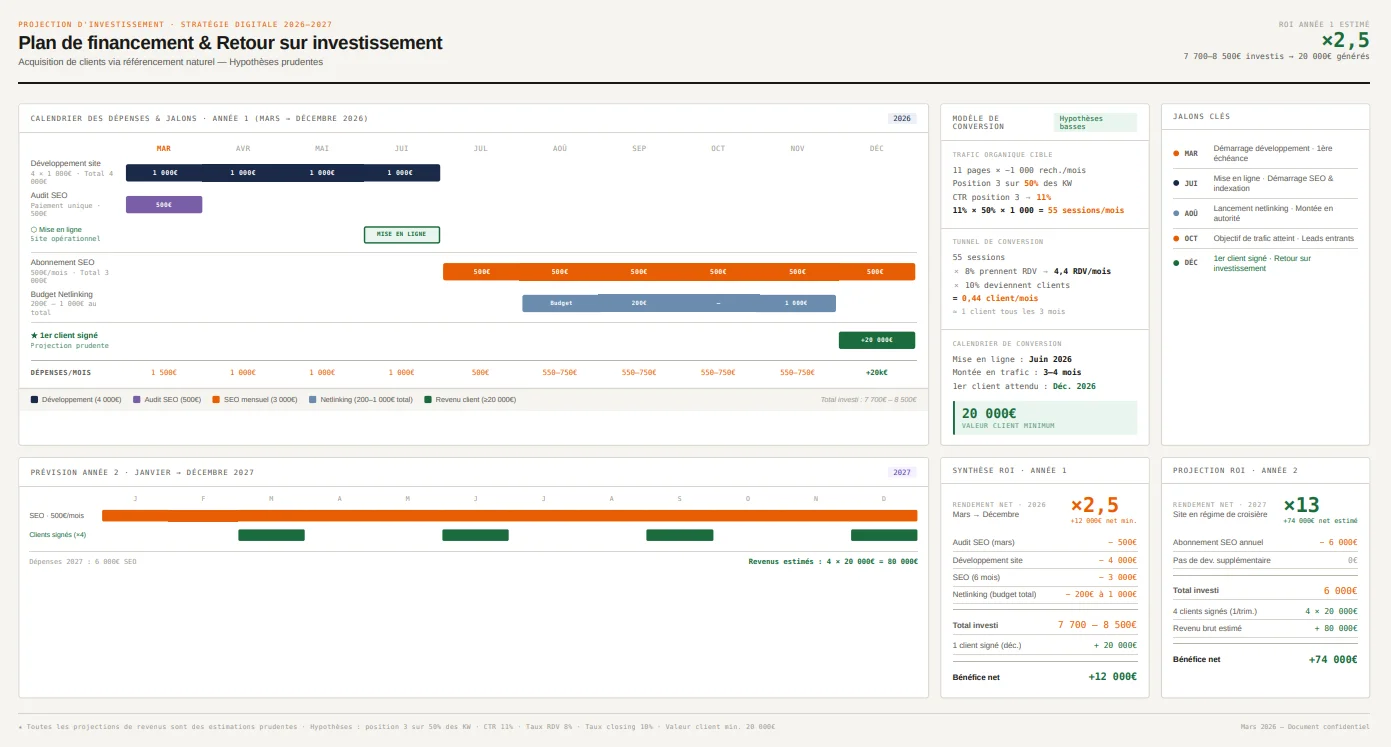Click the Mars 2026 Document confidentiel footer text
The image size is (1391, 747).
click(1305, 727)
